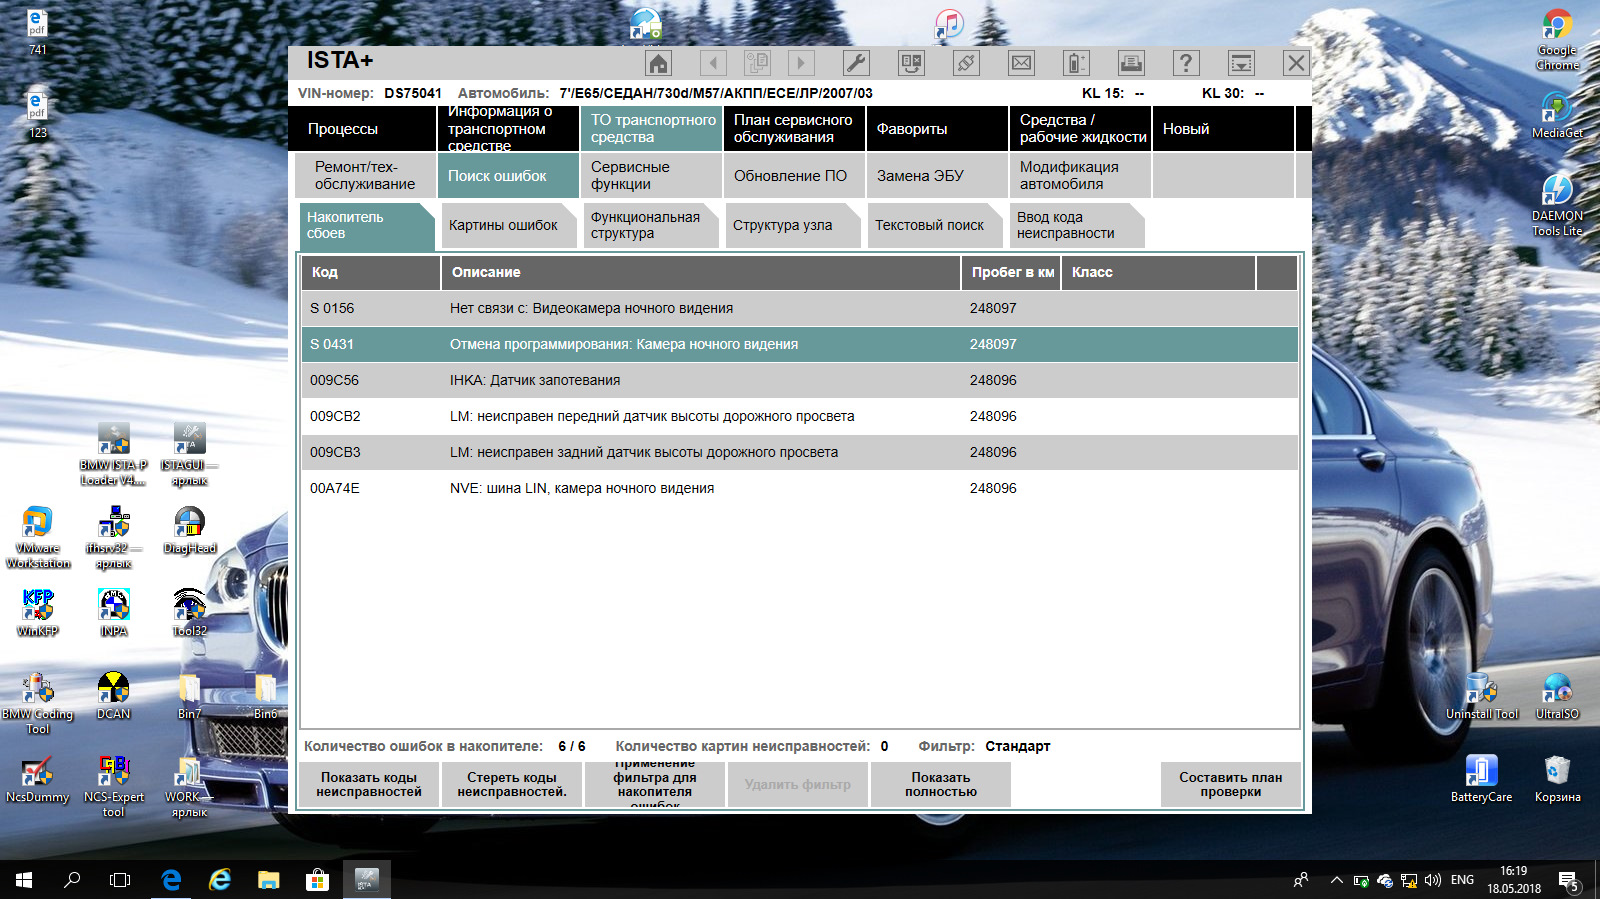Open VMware Workstation desktop shortcut
Screen dimensions: 1600x899
click(x=38, y=538)
